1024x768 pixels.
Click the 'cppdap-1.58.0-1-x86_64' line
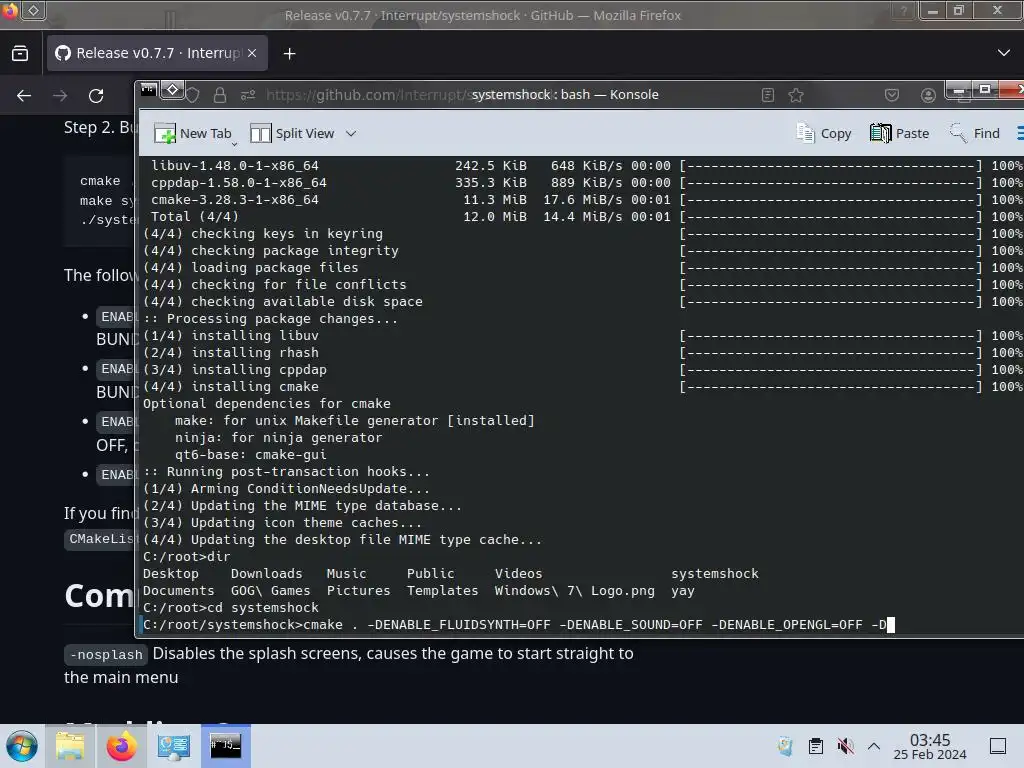(x=238, y=183)
